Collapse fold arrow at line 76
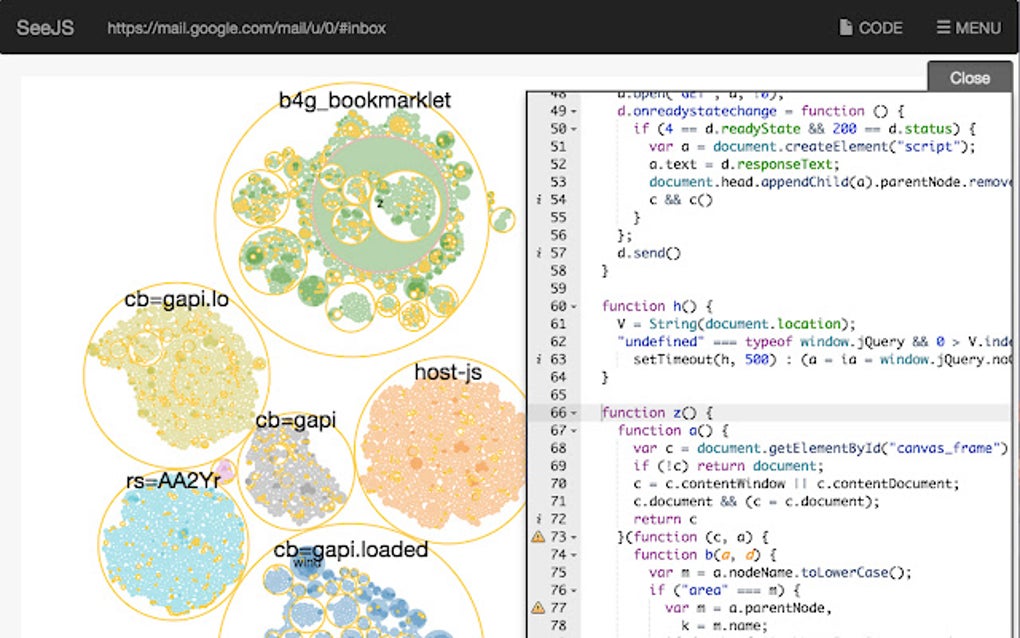The height and width of the screenshot is (638, 1020). [574, 591]
